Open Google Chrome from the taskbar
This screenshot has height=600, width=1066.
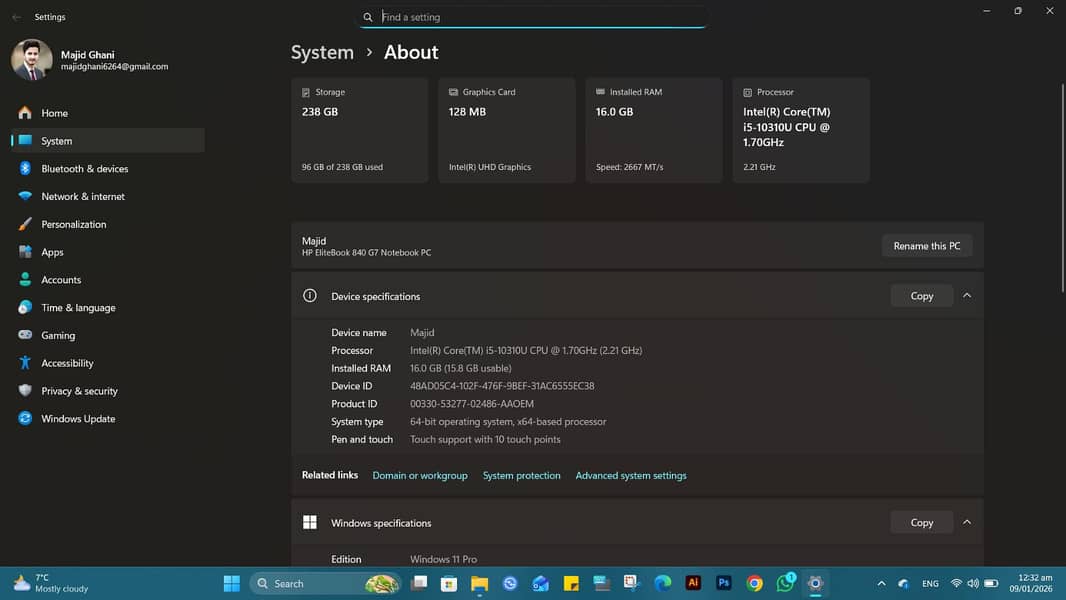tap(755, 583)
